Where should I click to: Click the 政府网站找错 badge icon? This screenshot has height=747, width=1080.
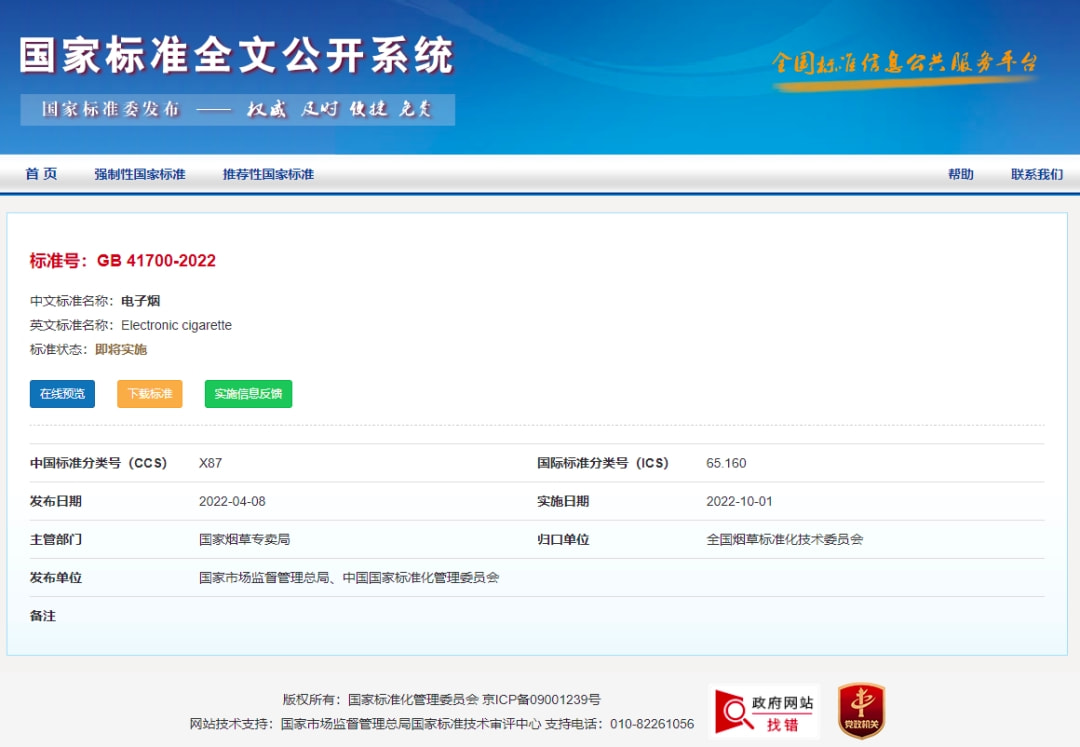764,711
